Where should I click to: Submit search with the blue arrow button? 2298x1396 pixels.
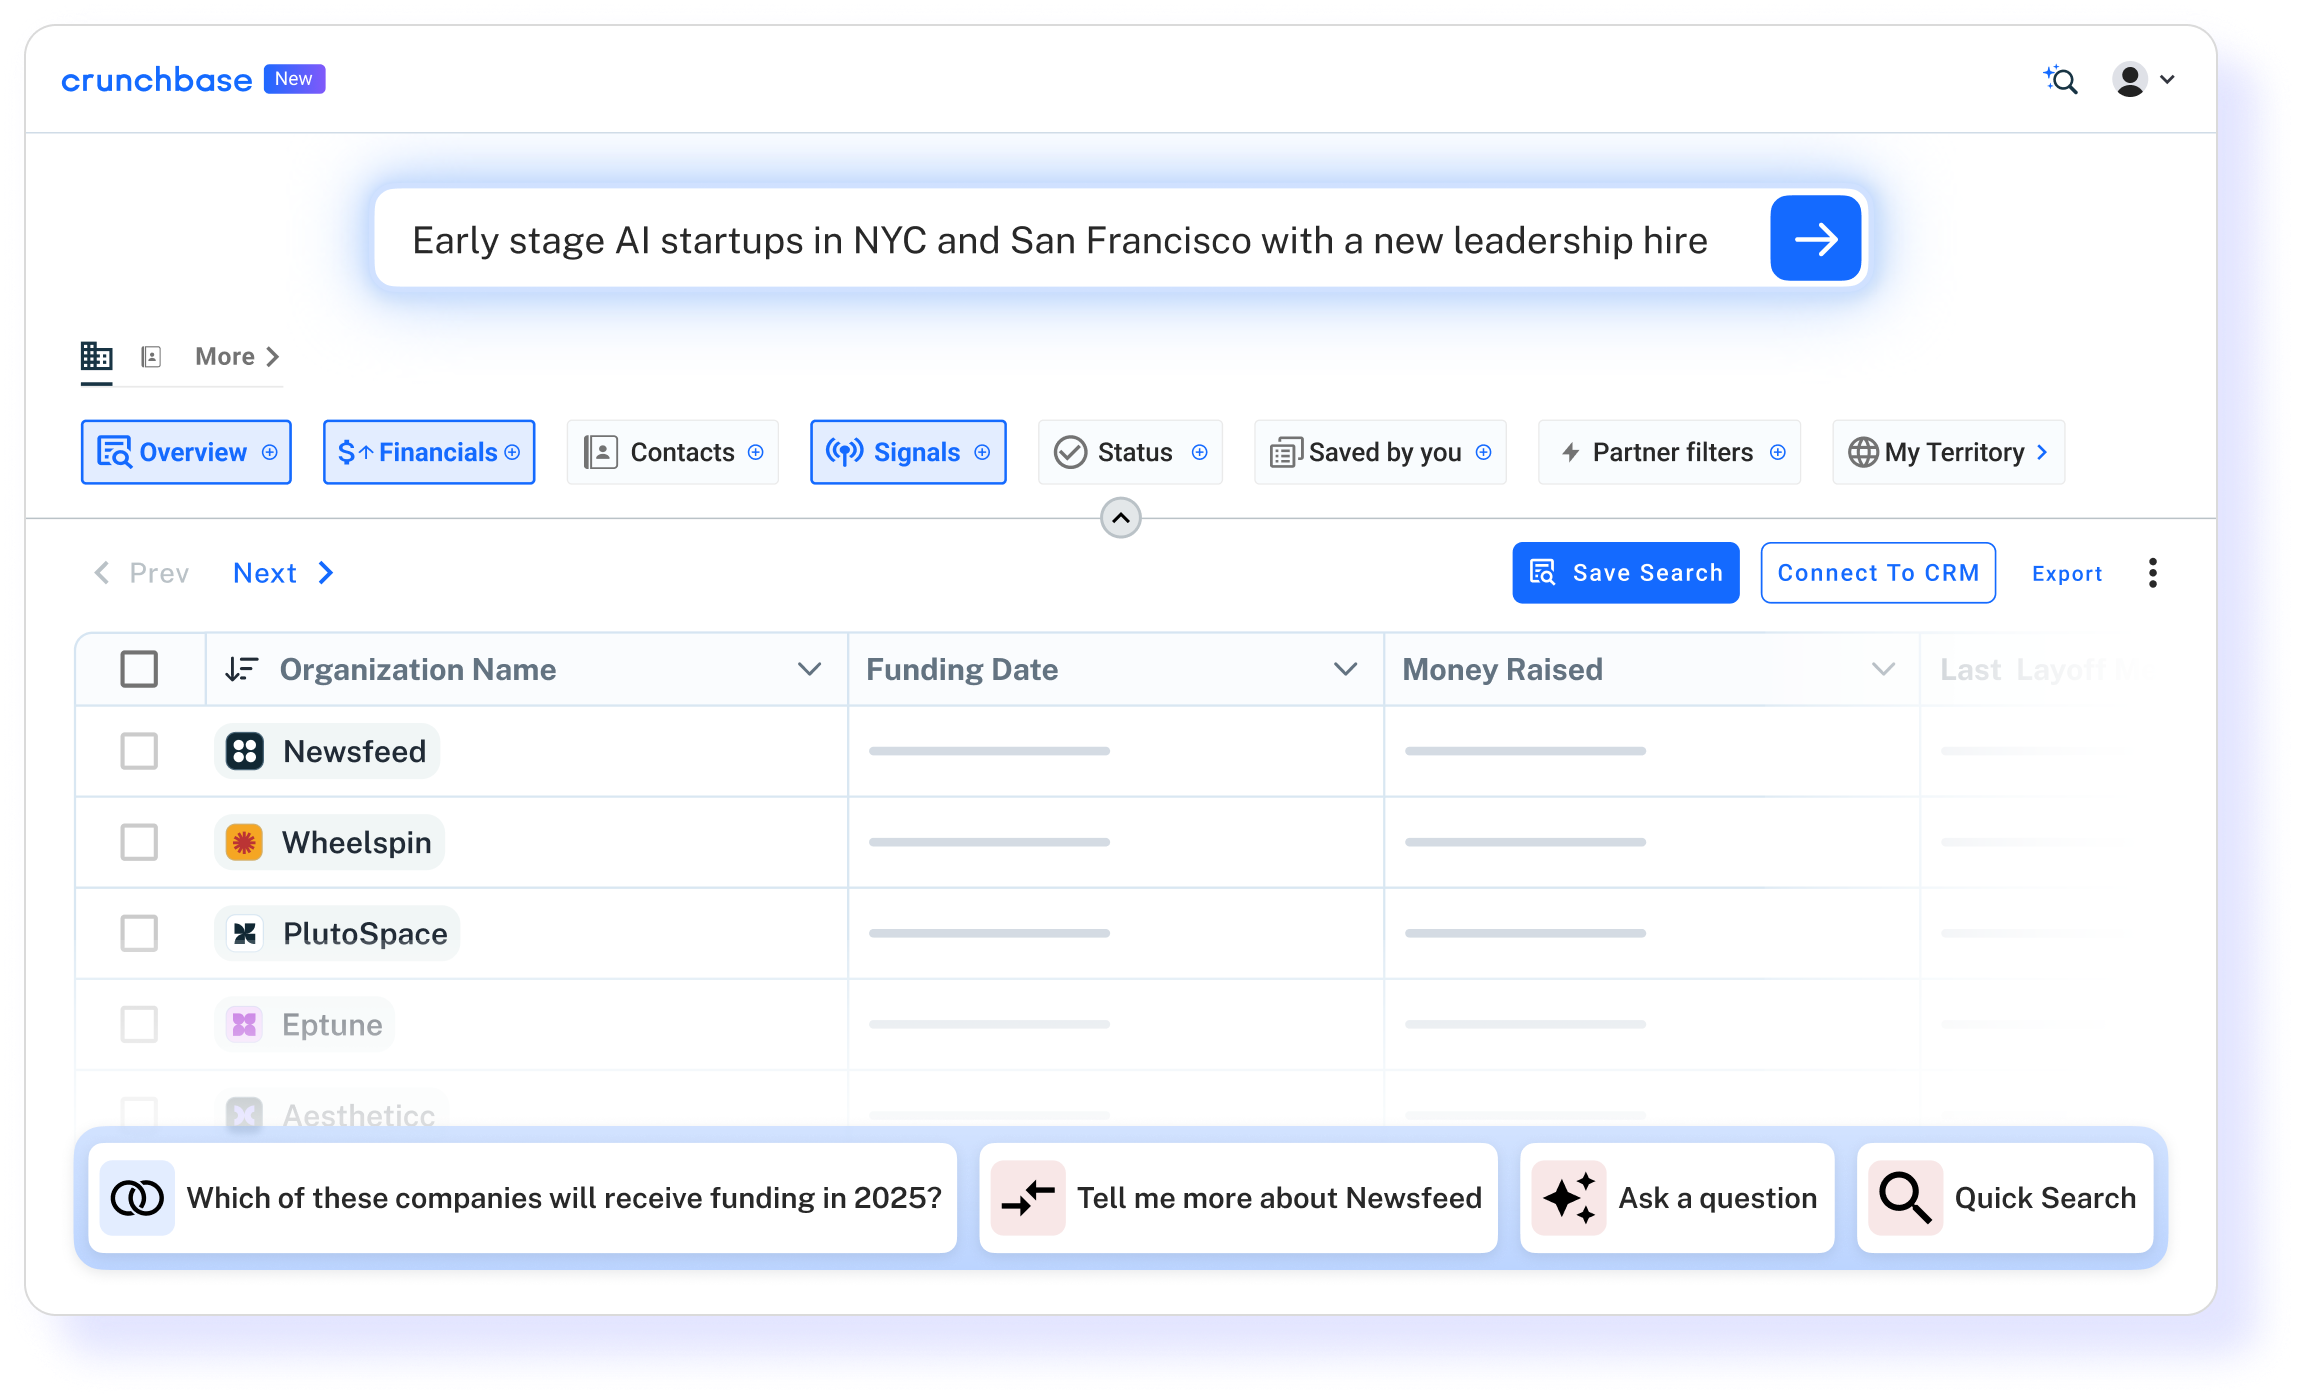point(1815,239)
